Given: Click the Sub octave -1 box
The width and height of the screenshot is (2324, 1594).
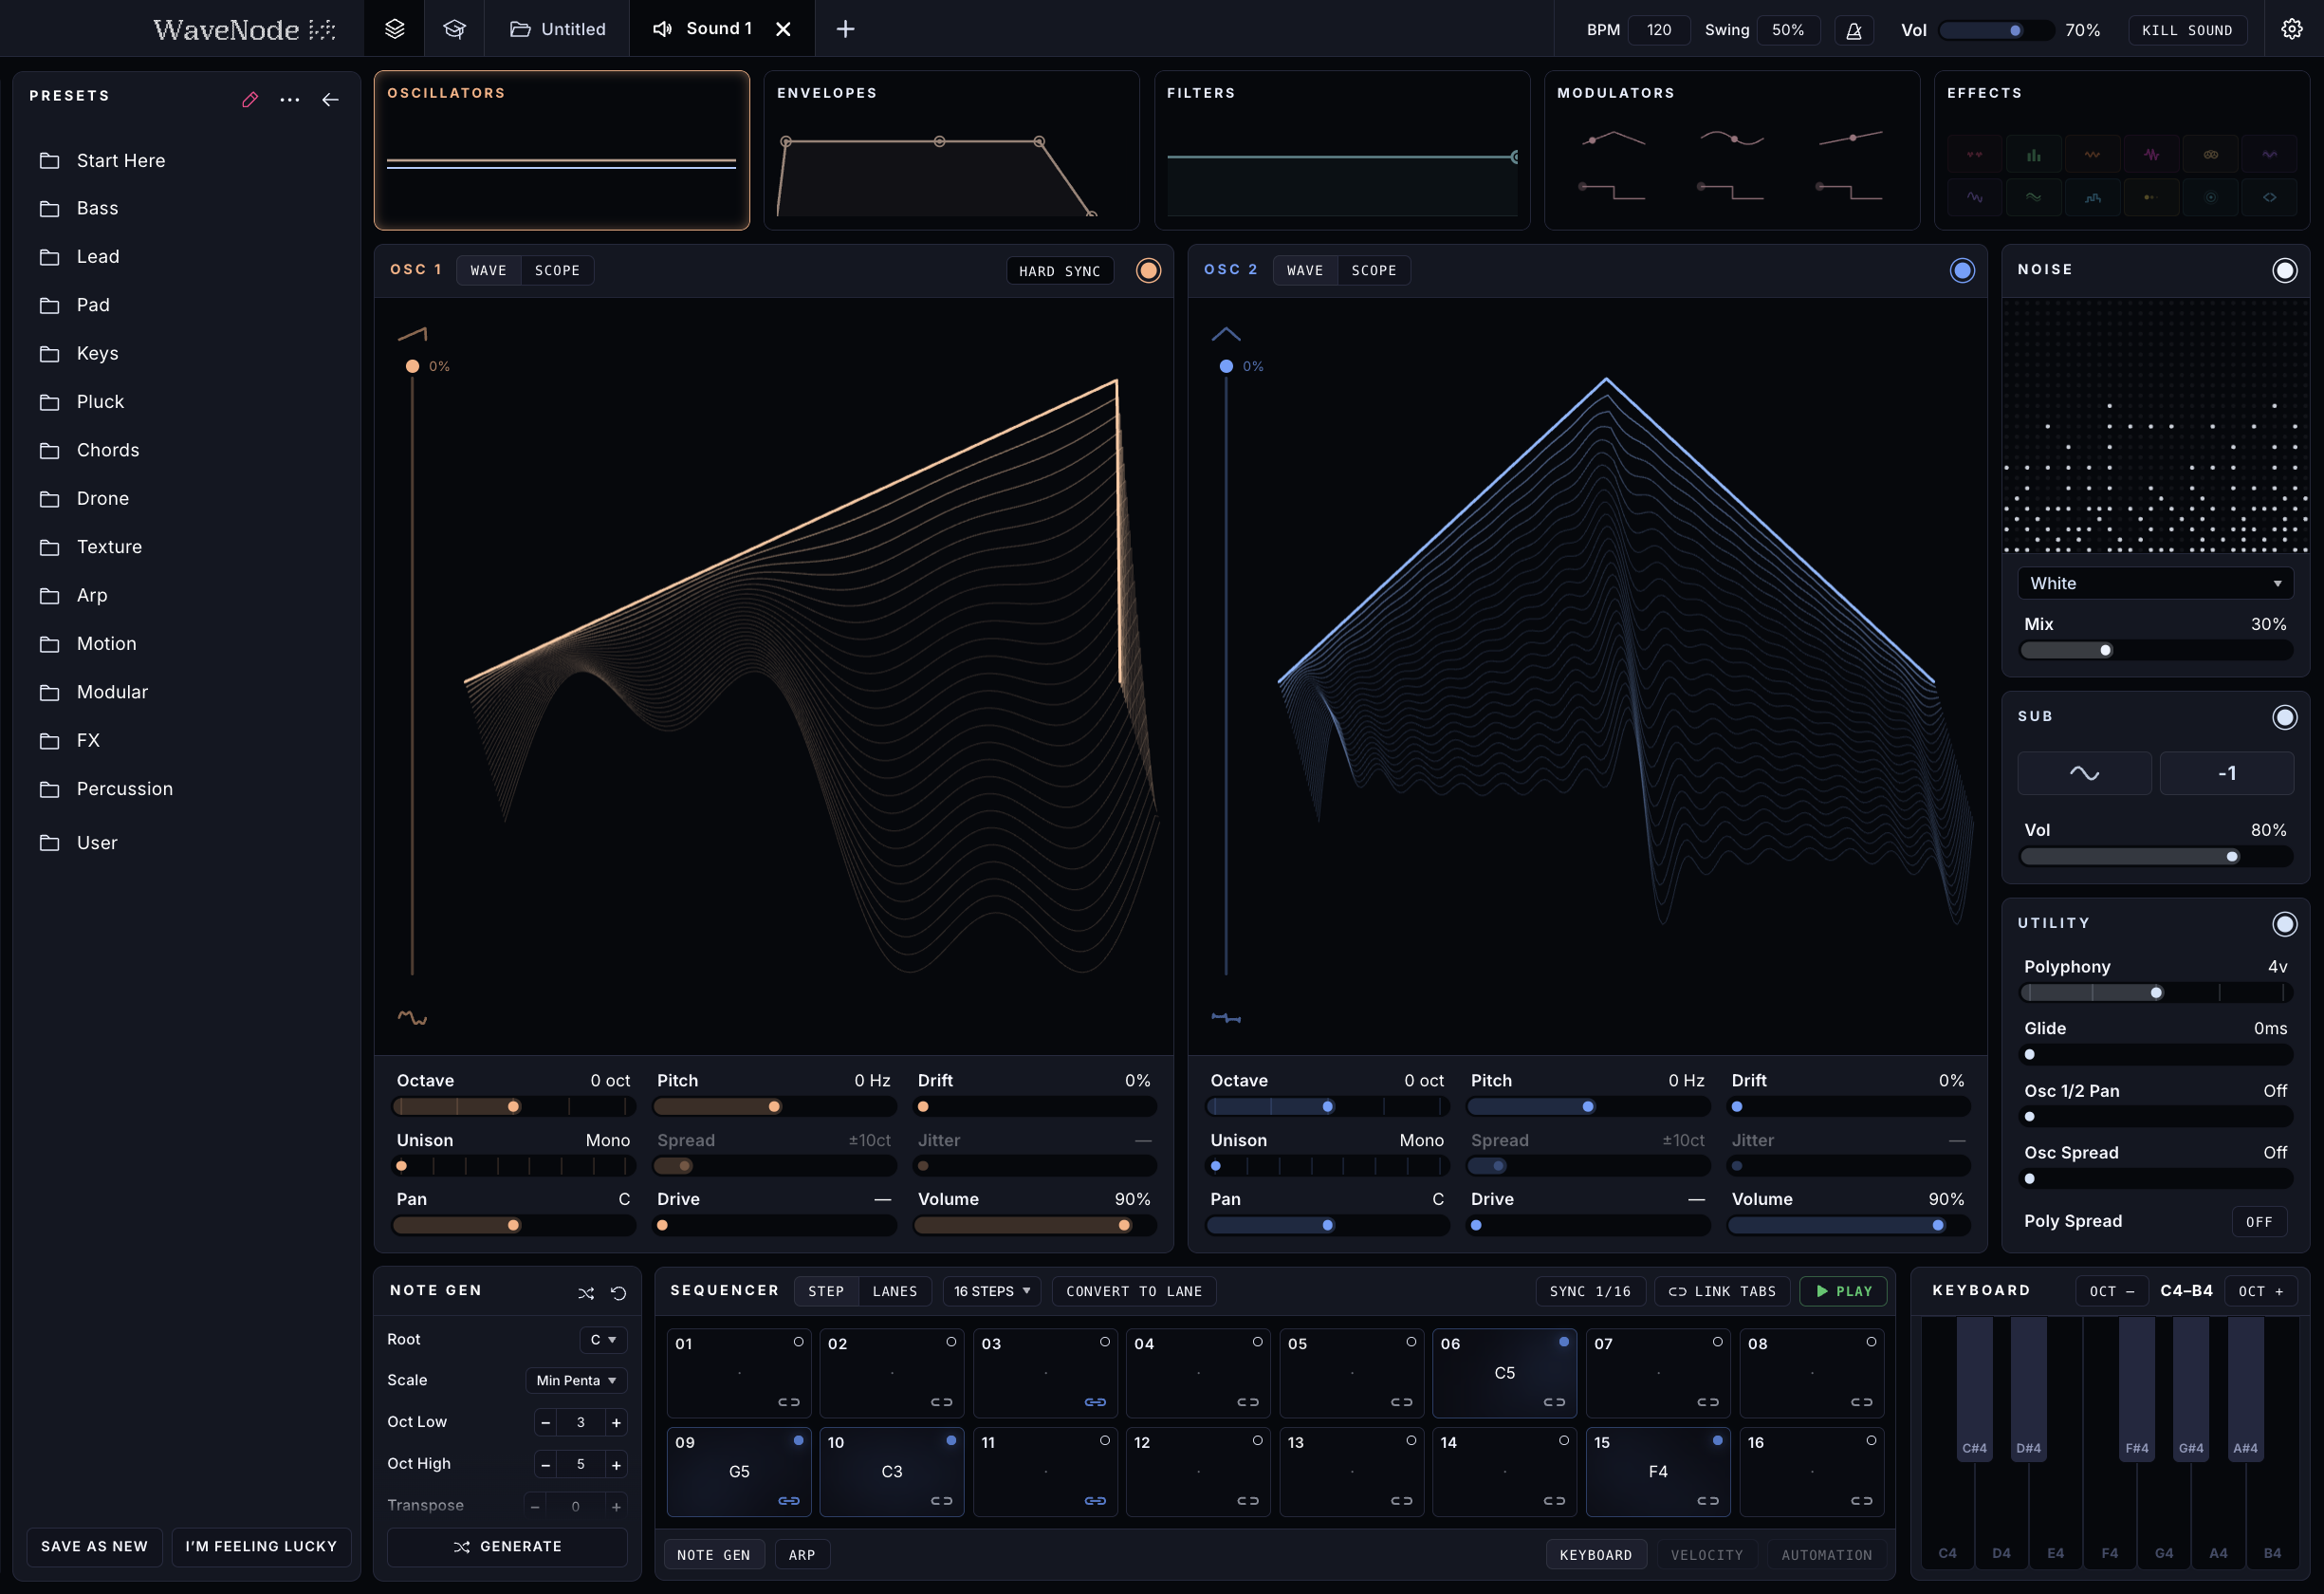Looking at the screenshot, I should (x=2226, y=773).
